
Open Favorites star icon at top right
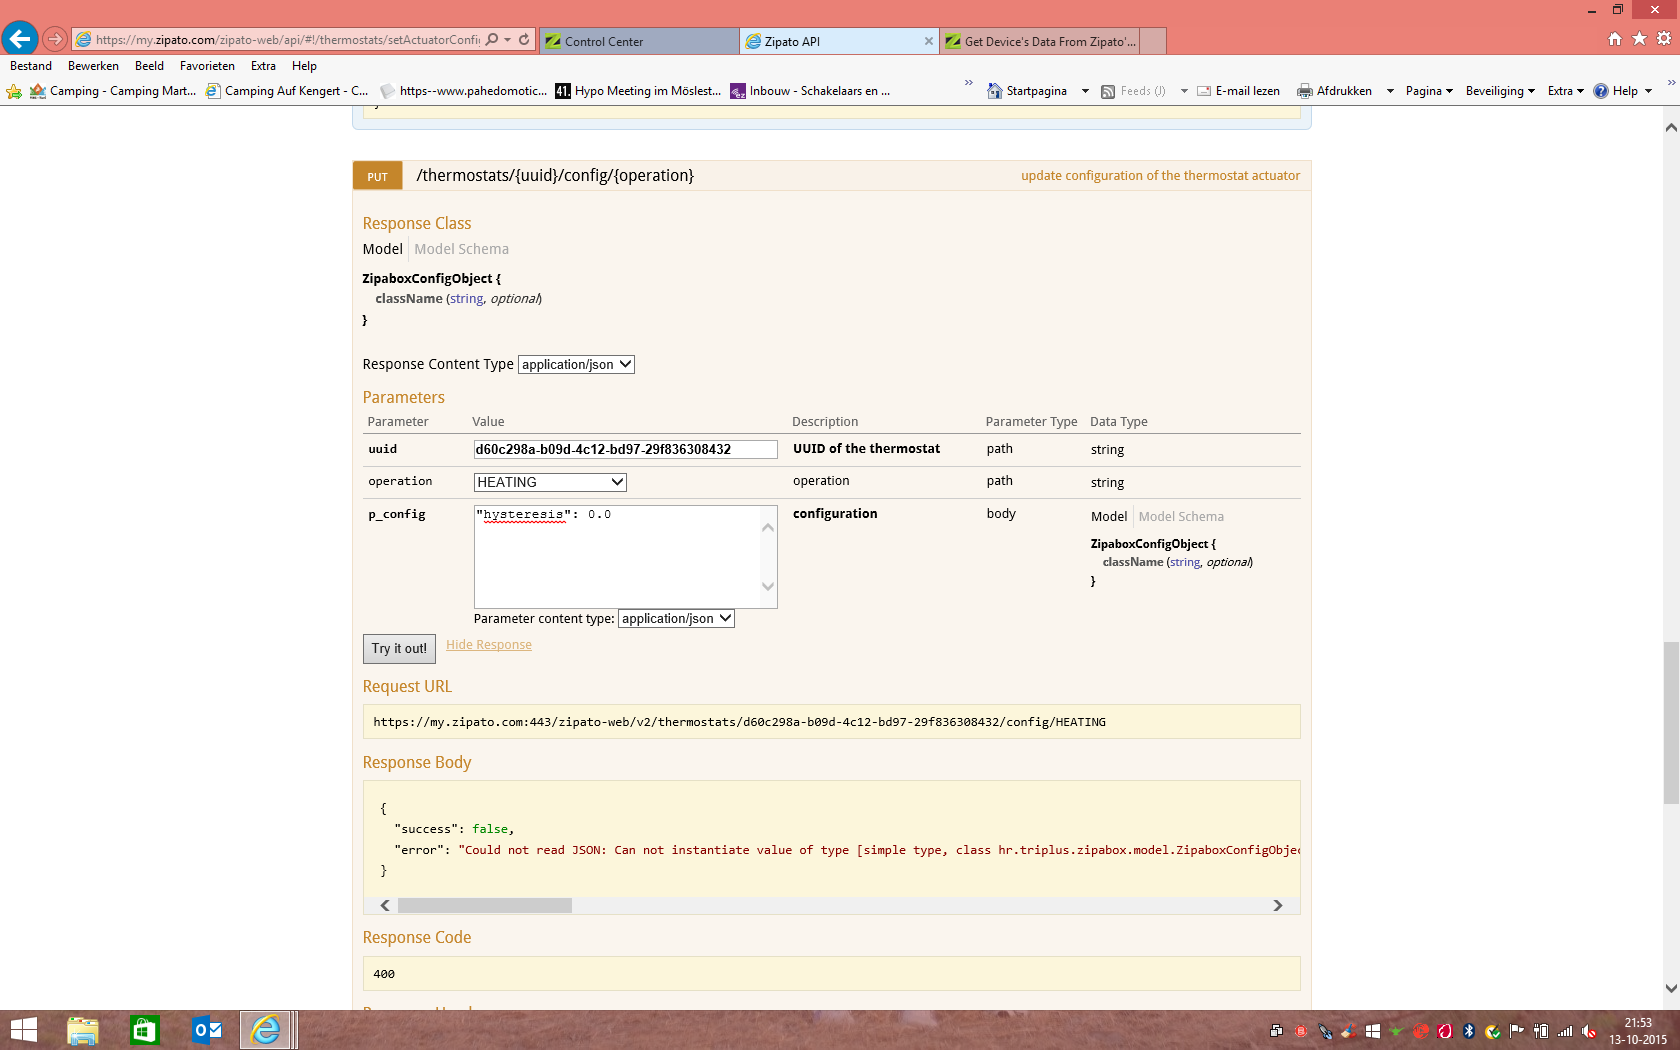(x=1639, y=39)
